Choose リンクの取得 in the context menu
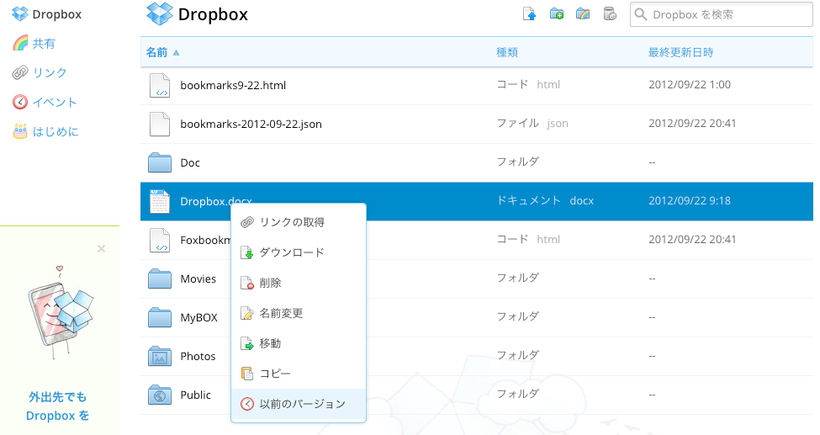 [x=298, y=222]
